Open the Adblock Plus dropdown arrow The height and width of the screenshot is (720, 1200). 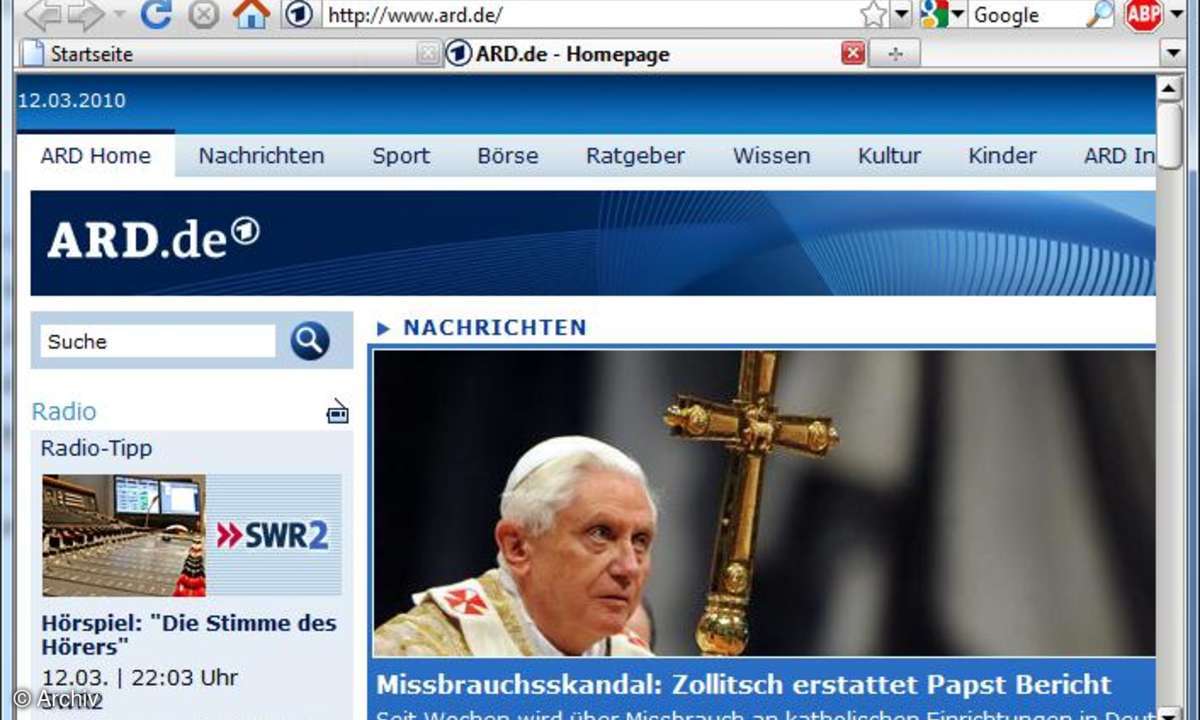[1175, 15]
